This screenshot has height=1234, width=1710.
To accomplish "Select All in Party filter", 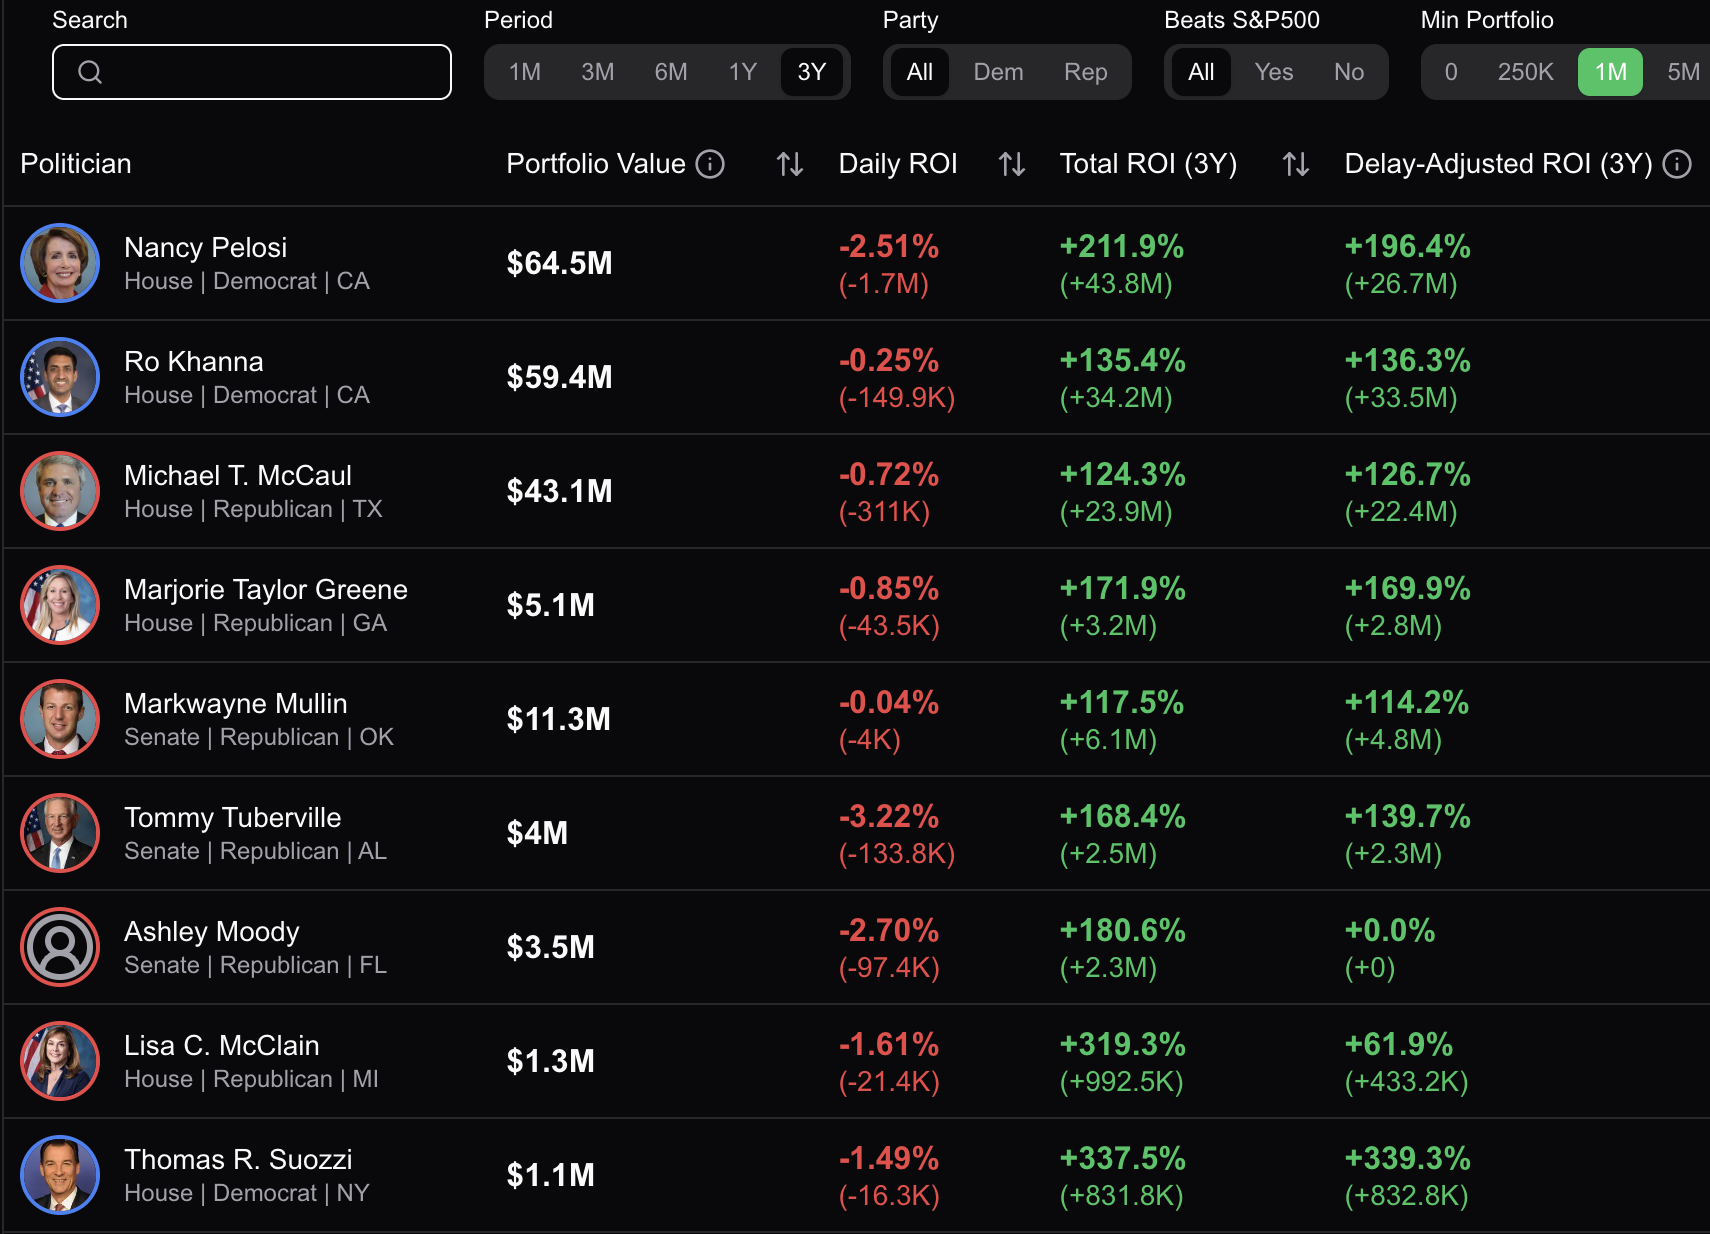I will [920, 72].
